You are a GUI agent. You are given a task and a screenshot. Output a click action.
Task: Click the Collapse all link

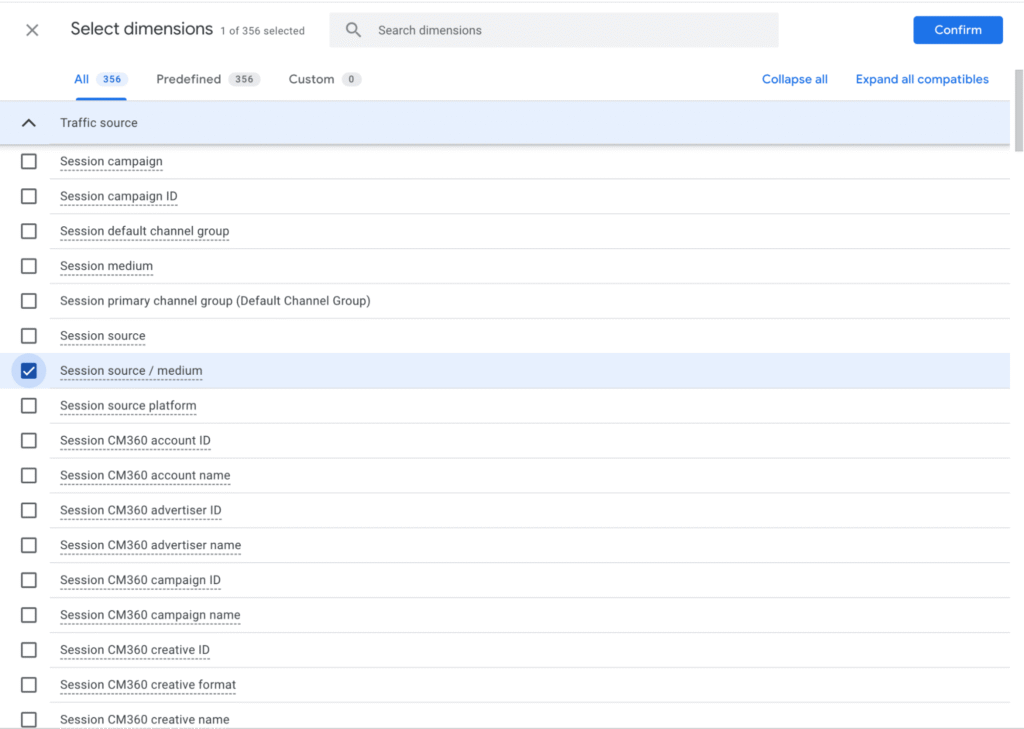tap(794, 79)
